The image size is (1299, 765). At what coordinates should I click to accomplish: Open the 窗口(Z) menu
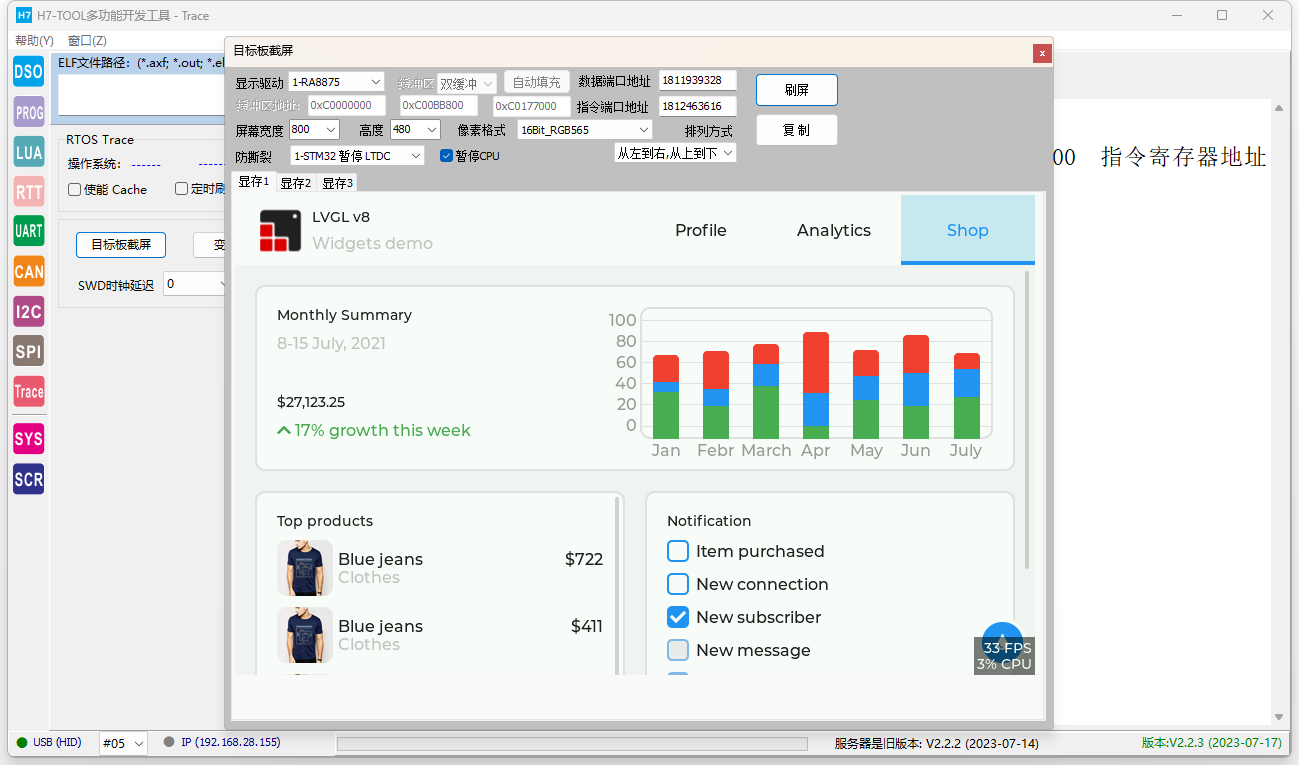tap(87, 41)
